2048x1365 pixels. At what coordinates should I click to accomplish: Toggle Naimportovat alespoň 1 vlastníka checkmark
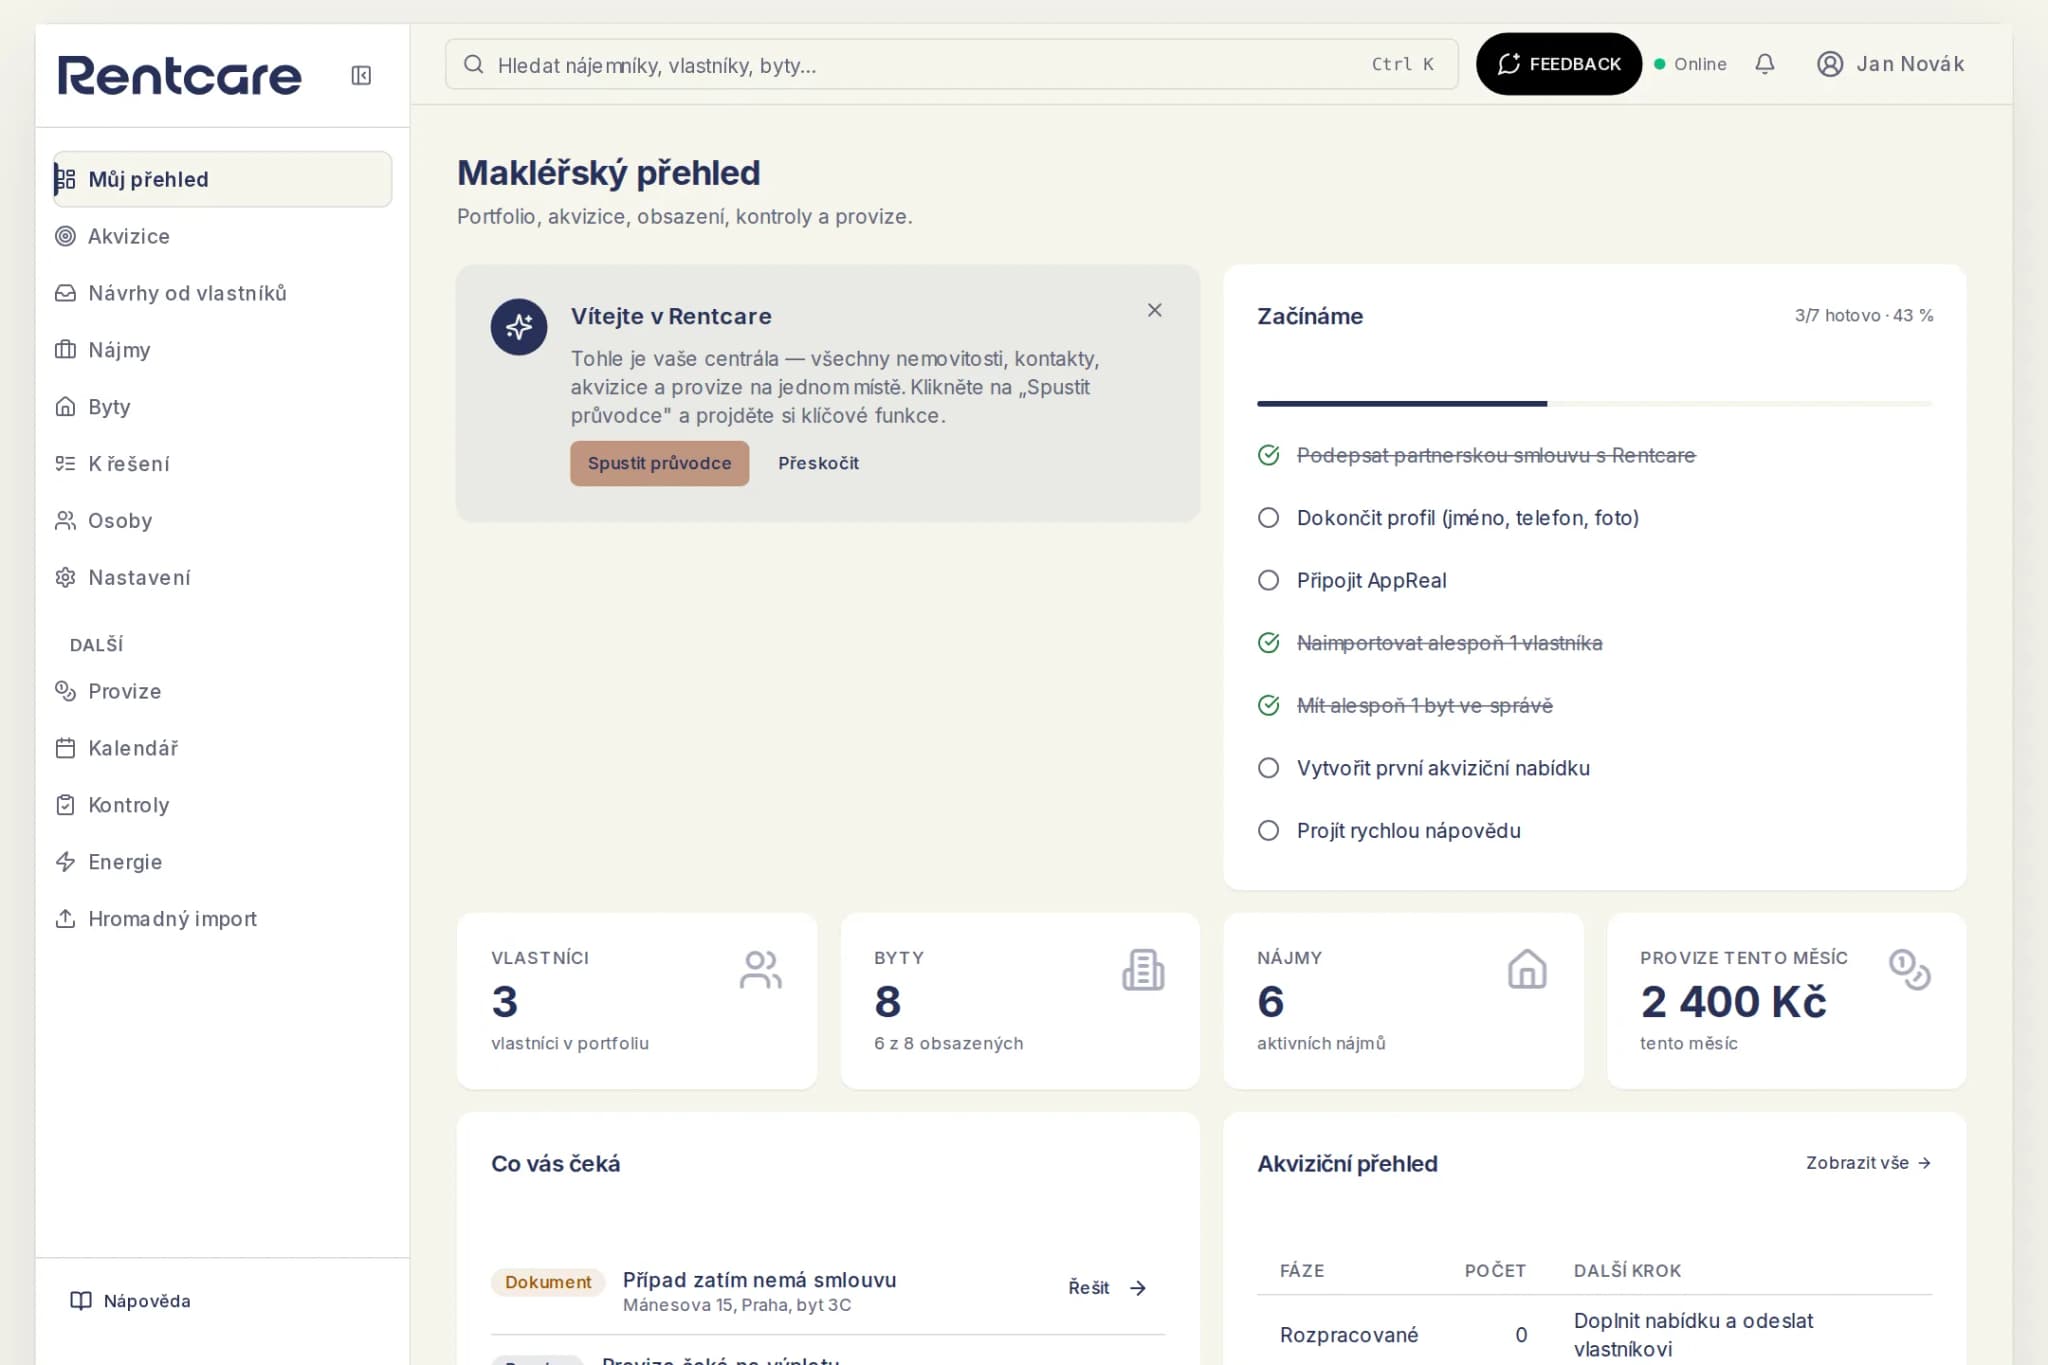tap(1268, 643)
